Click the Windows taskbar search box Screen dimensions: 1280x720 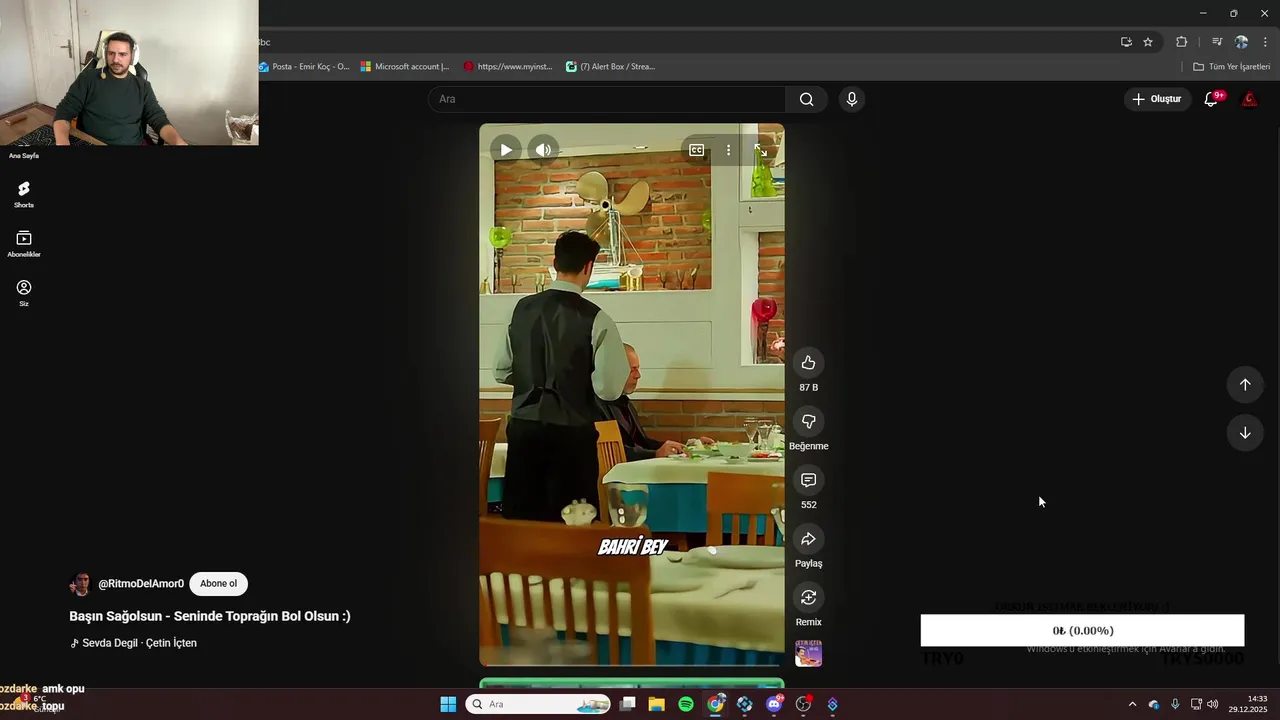click(x=538, y=704)
